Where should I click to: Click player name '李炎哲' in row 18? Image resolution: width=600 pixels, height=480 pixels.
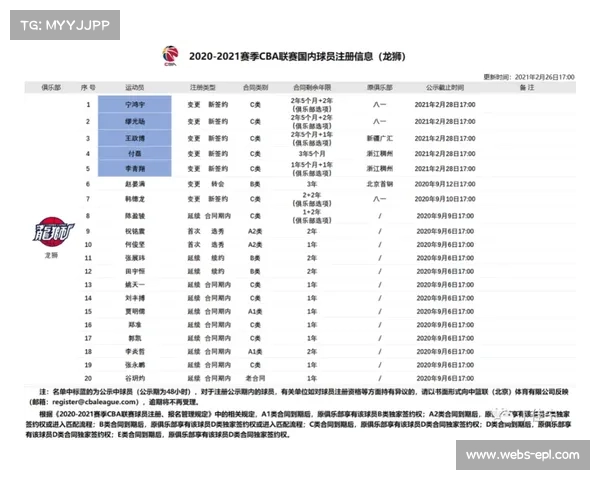135,352
